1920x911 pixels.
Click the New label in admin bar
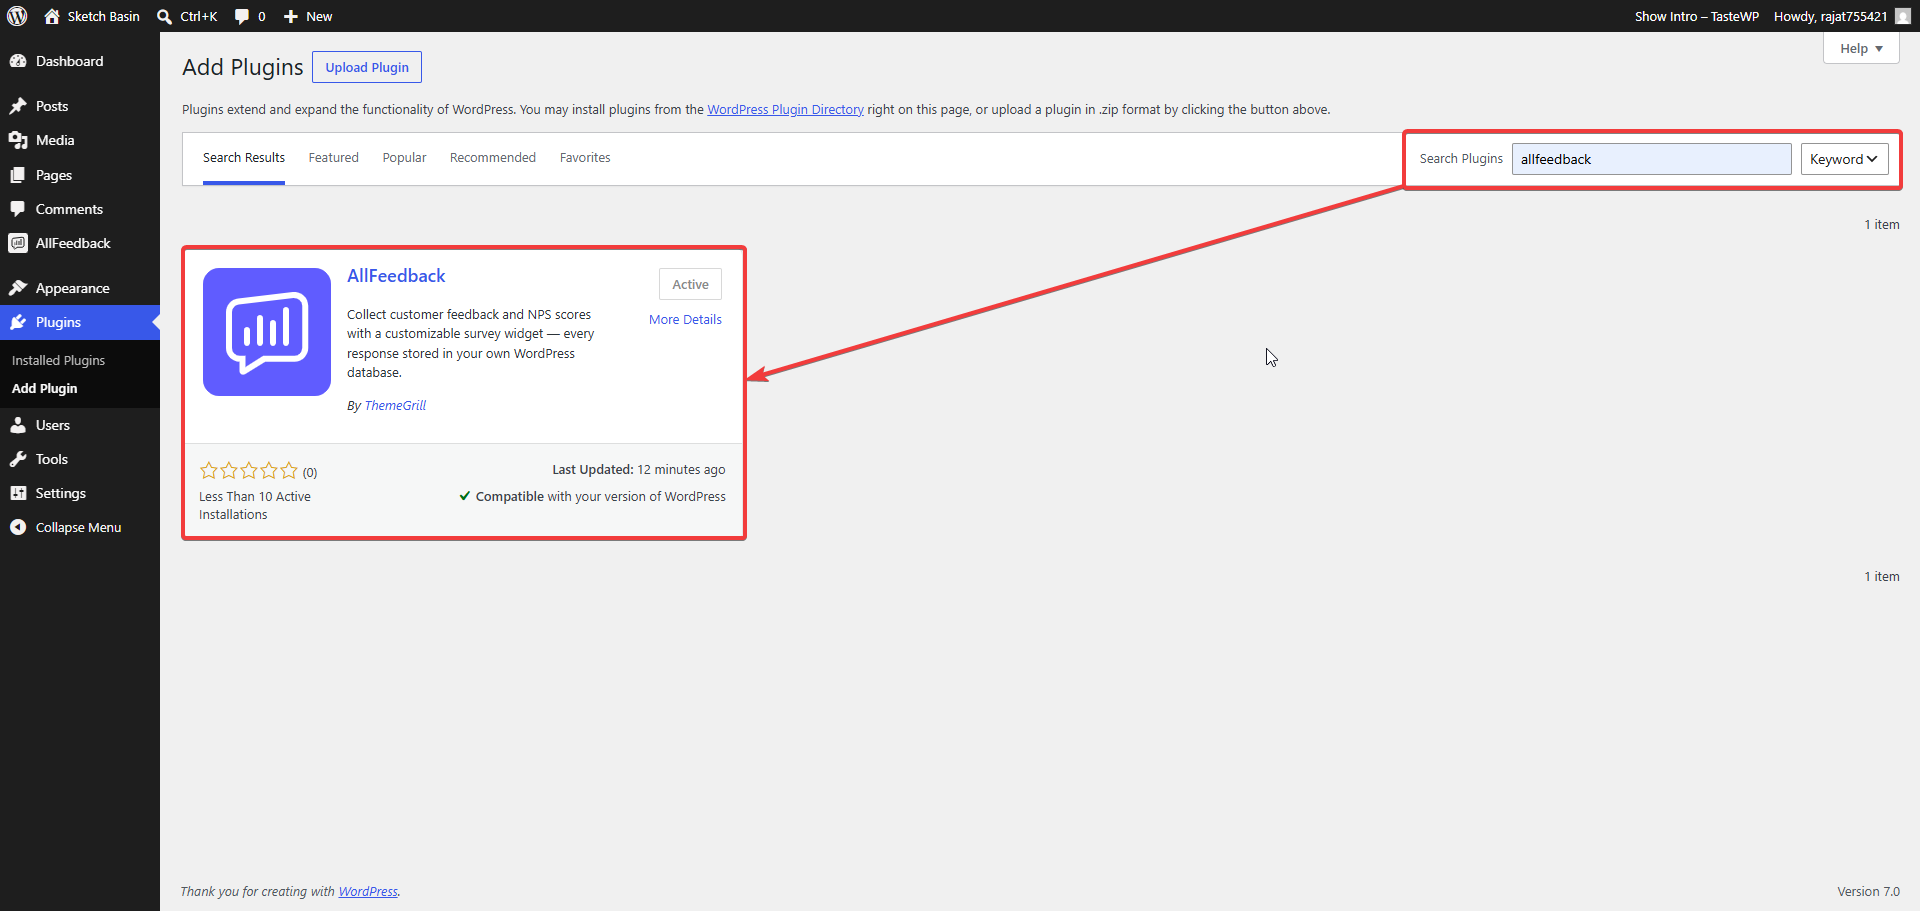(x=319, y=16)
